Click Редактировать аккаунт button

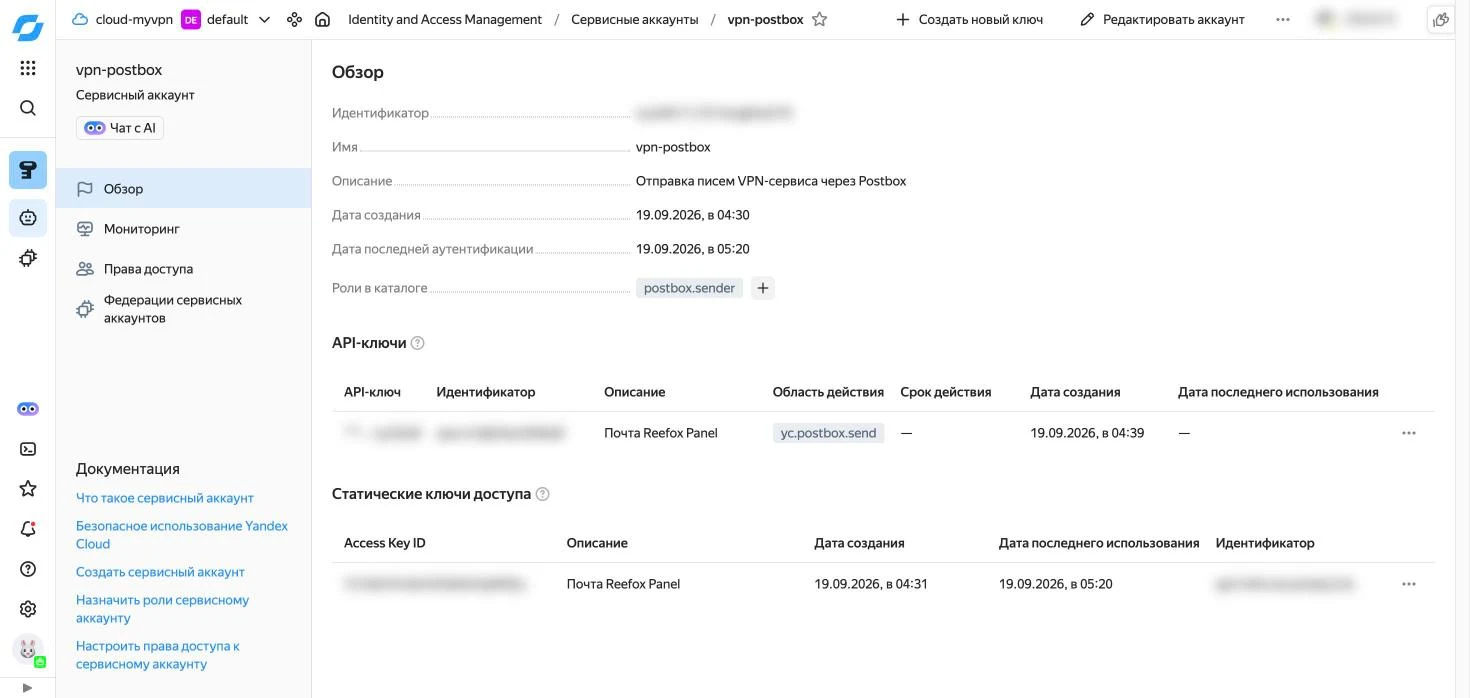tap(1163, 19)
